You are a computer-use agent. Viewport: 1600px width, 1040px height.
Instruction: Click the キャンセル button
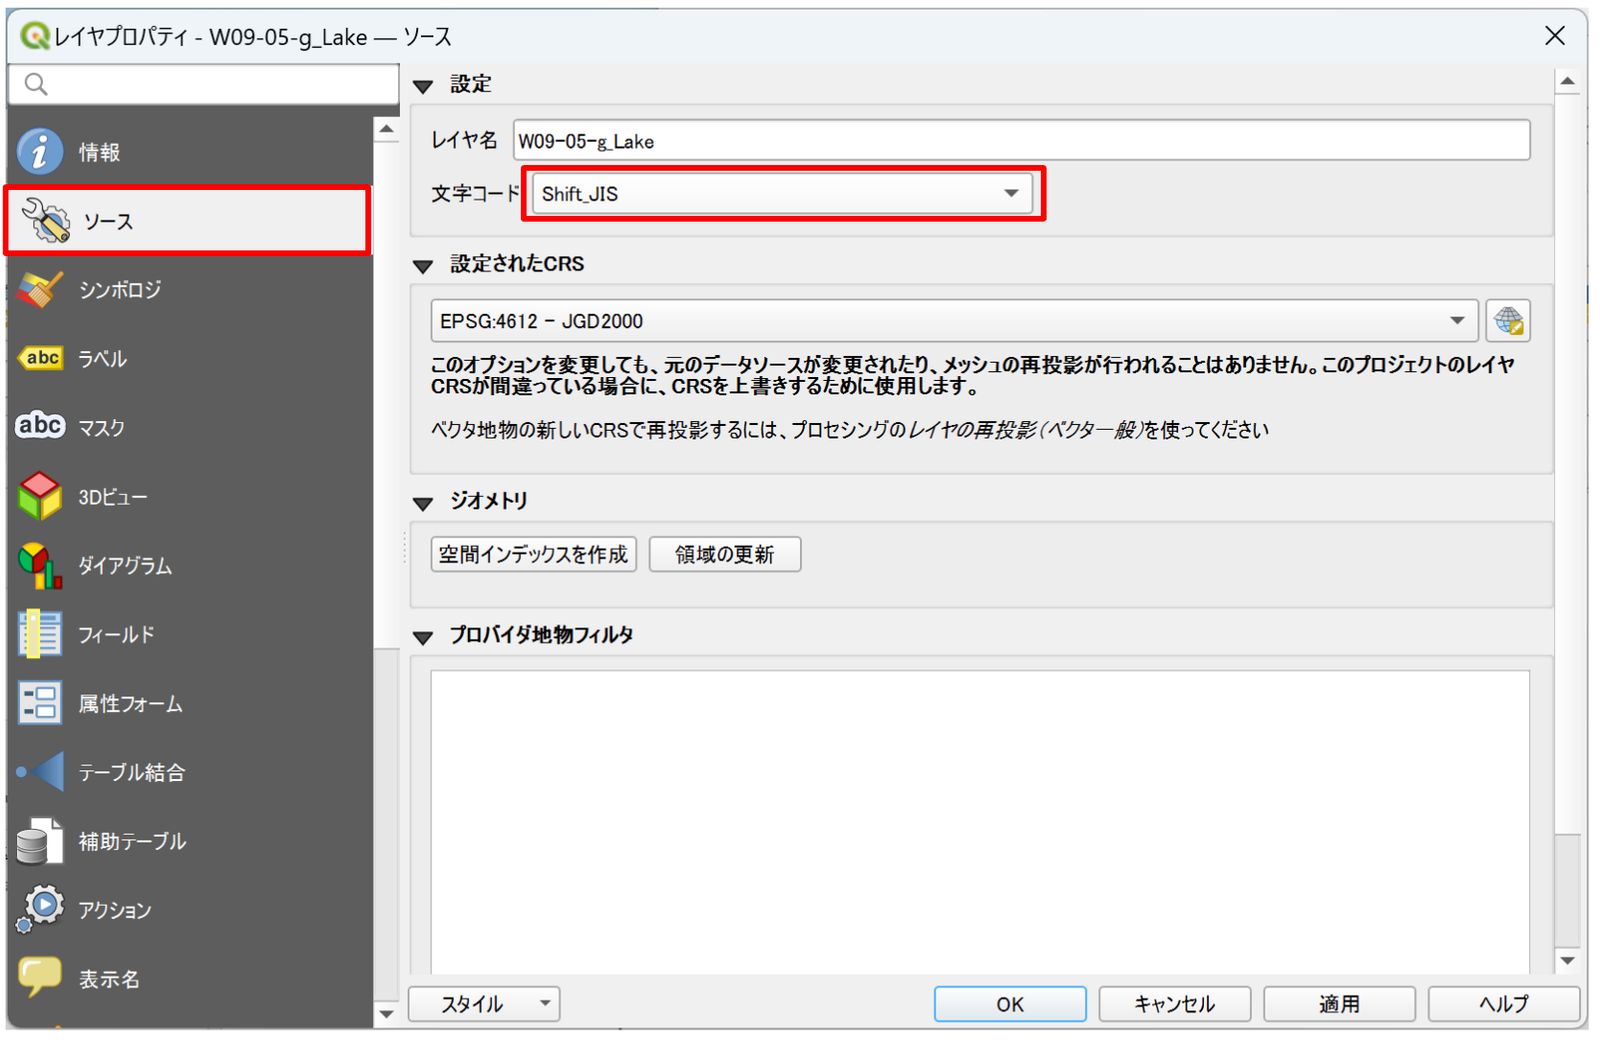click(x=1175, y=1004)
